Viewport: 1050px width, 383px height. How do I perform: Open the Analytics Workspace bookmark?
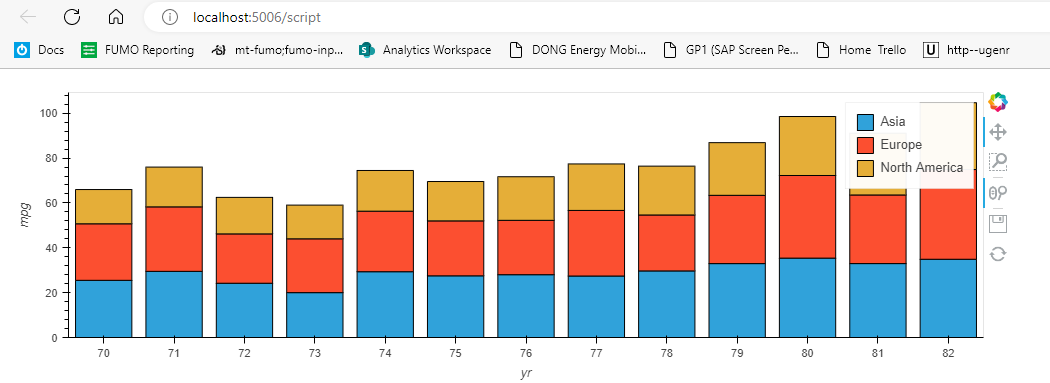pos(425,50)
